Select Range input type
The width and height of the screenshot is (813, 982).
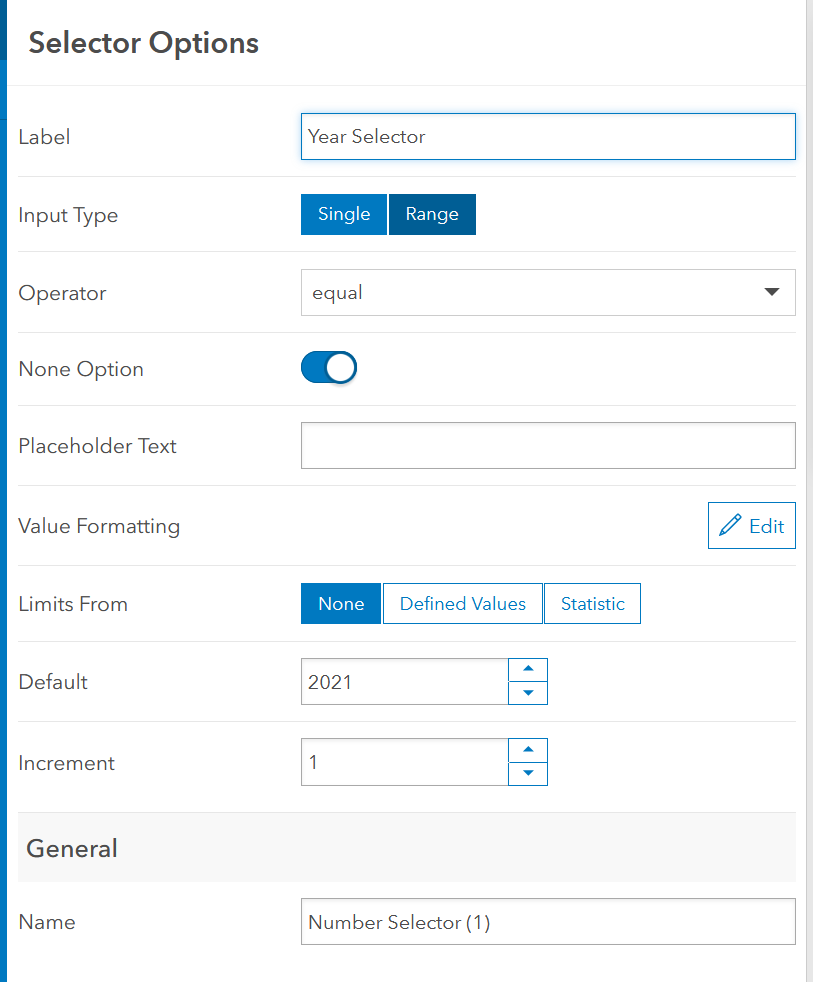point(432,214)
